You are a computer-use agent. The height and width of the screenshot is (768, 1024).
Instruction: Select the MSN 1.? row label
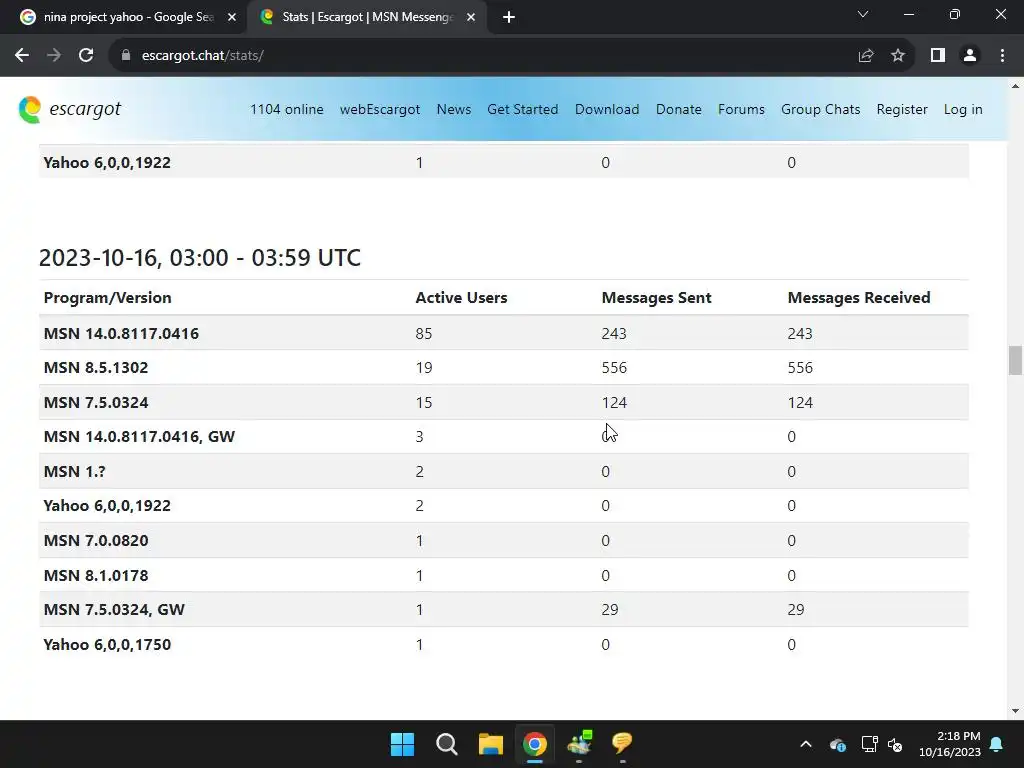coord(74,472)
